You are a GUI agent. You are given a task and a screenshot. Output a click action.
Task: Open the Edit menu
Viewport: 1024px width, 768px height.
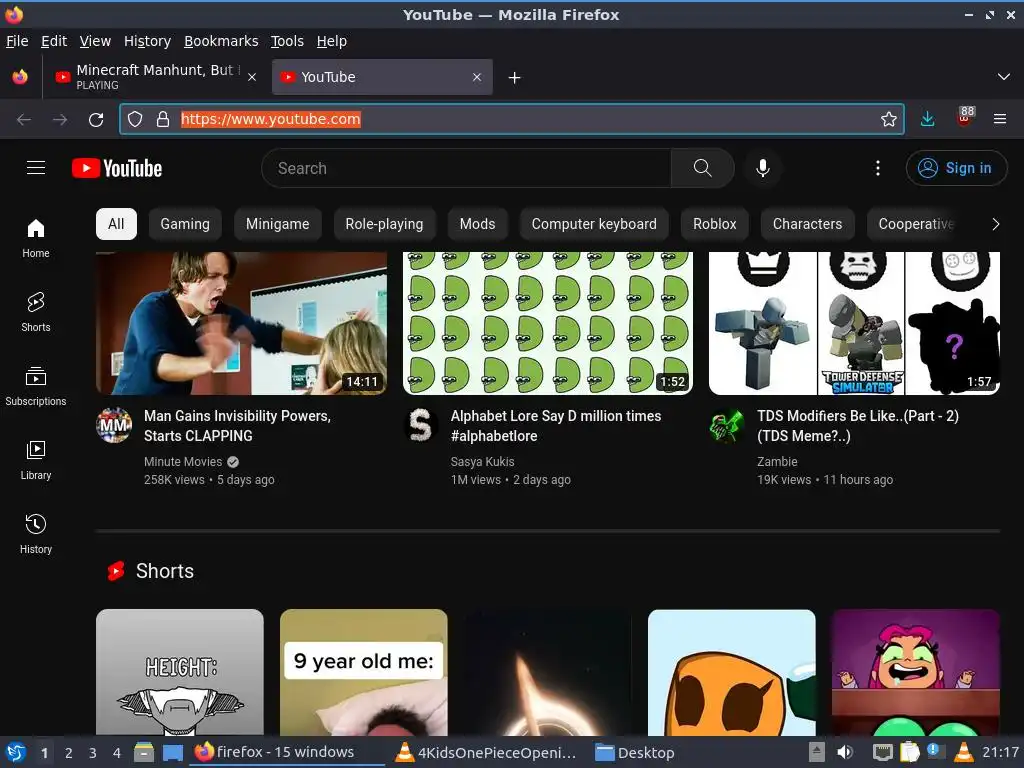click(x=54, y=41)
